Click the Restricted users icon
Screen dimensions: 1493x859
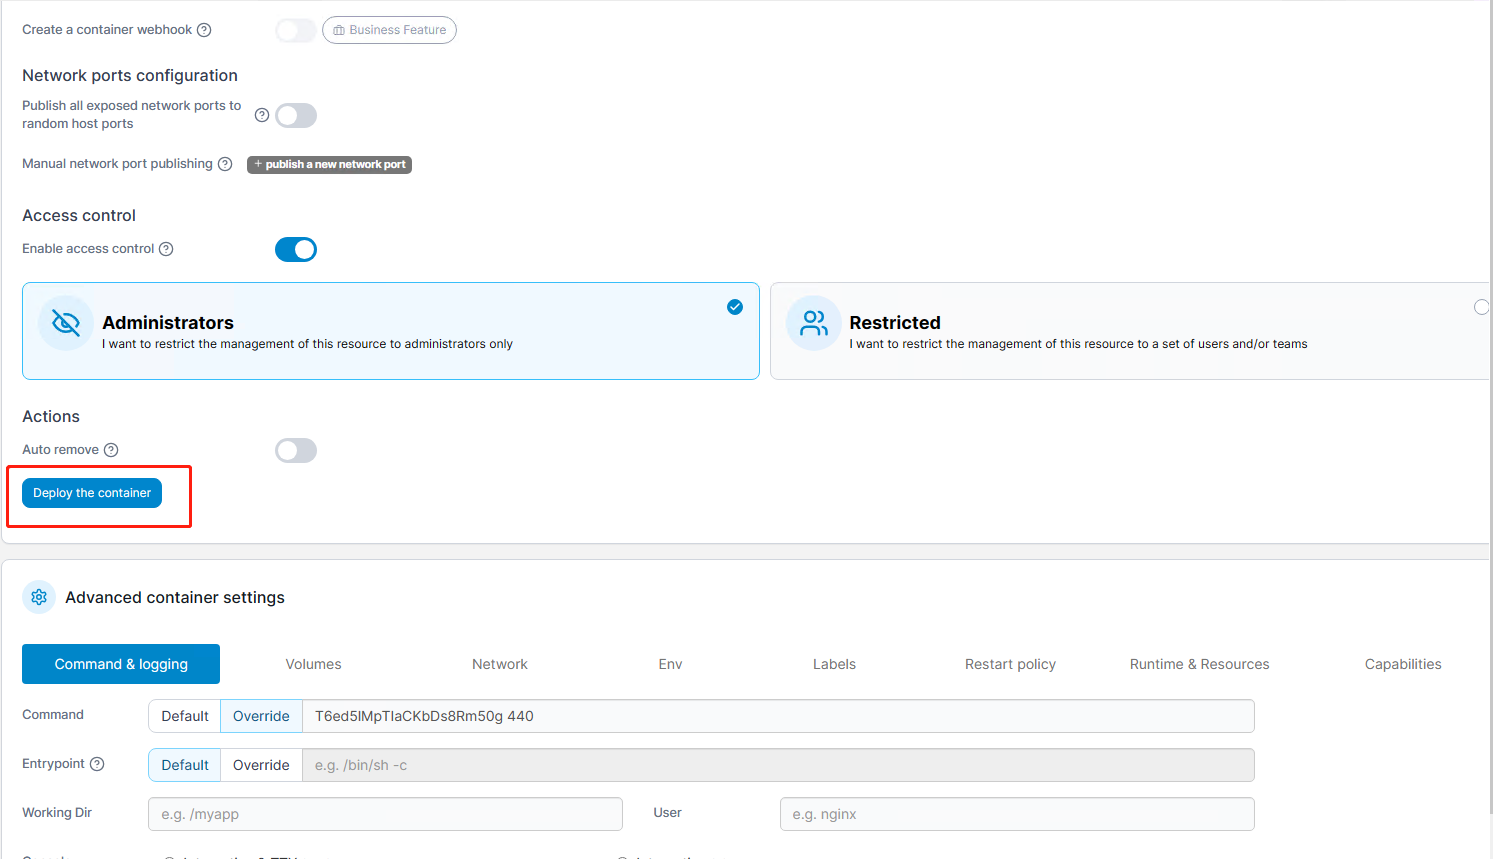[x=814, y=323]
